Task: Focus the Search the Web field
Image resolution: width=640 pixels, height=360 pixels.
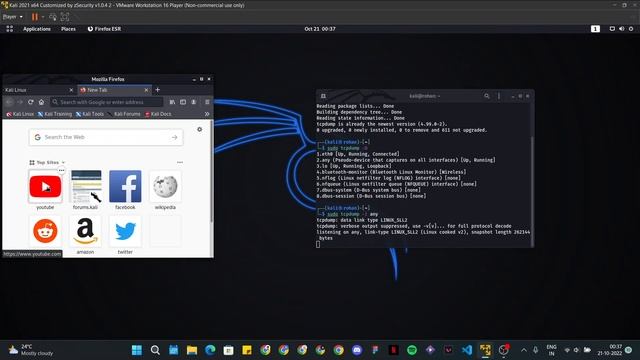Action: coord(106,138)
